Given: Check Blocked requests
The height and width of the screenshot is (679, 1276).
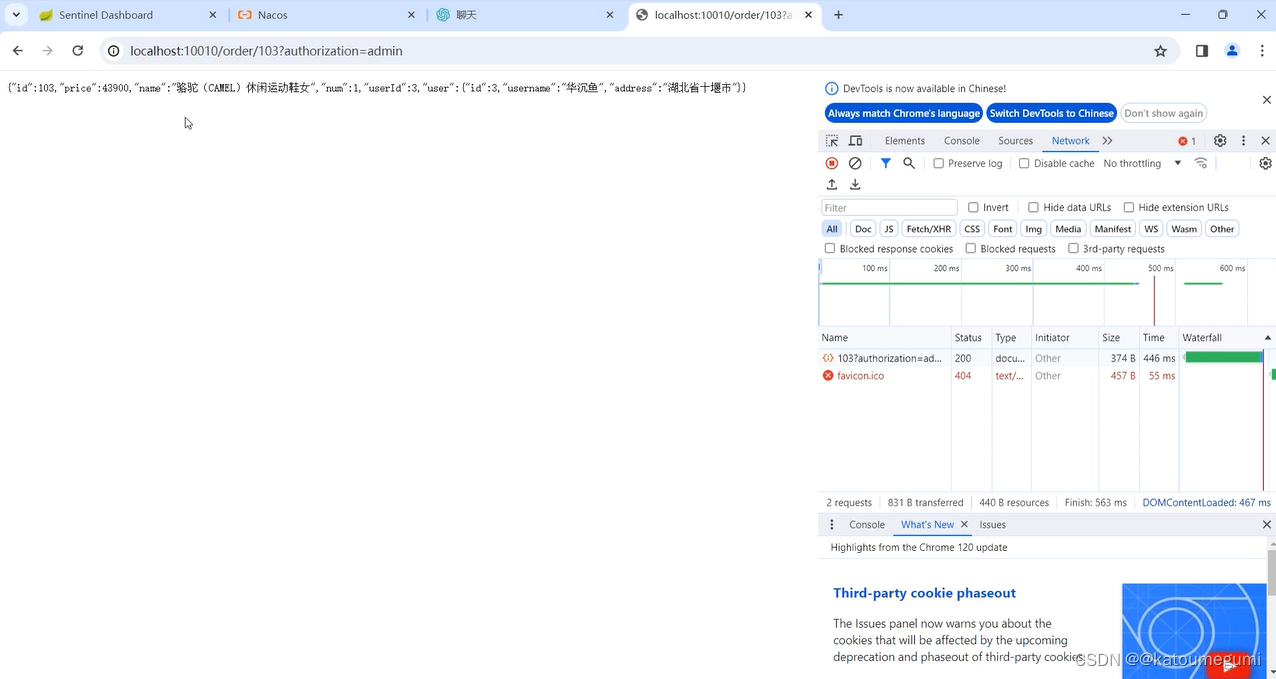Looking at the screenshot, I should [971, 248].
